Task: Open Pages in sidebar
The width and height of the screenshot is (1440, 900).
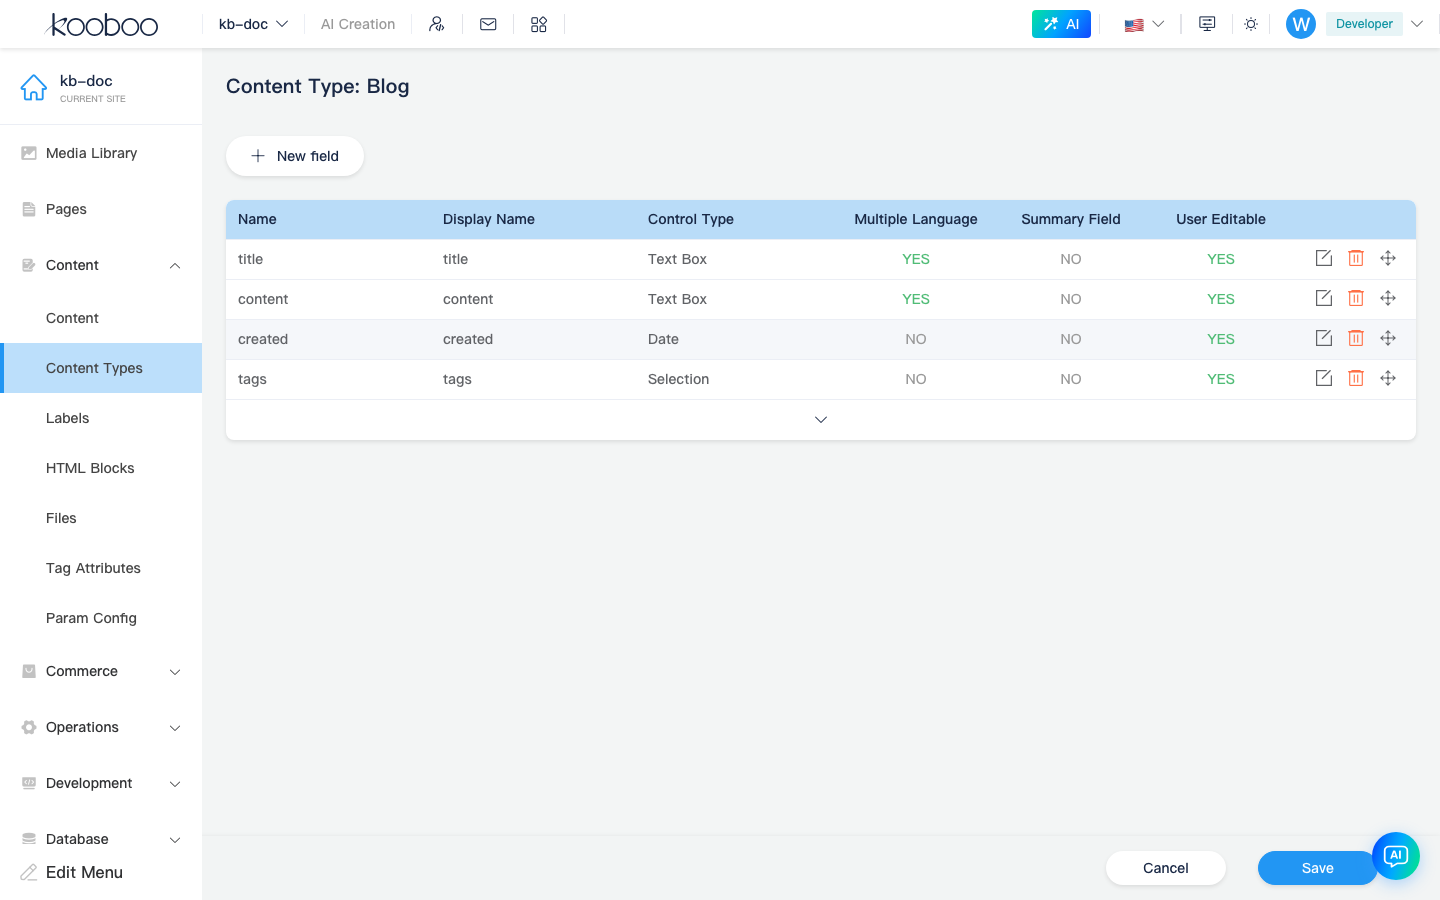Action: (x=101, y=209)
